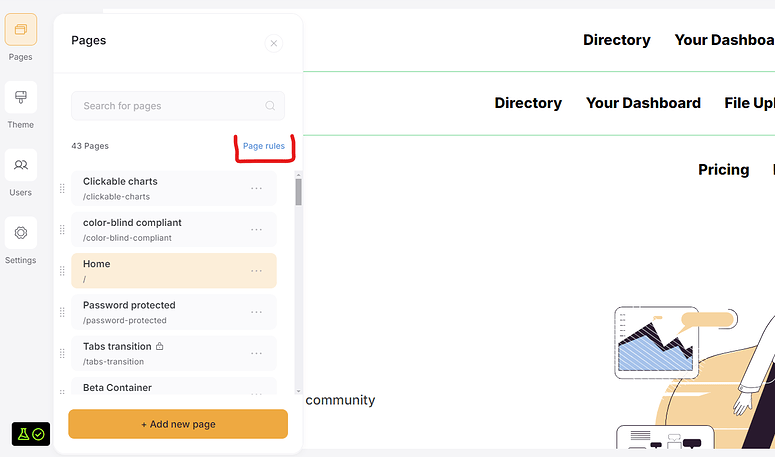Click Your Dashboard in second navigation bar
Screen dimensions: 775x457
644,103
